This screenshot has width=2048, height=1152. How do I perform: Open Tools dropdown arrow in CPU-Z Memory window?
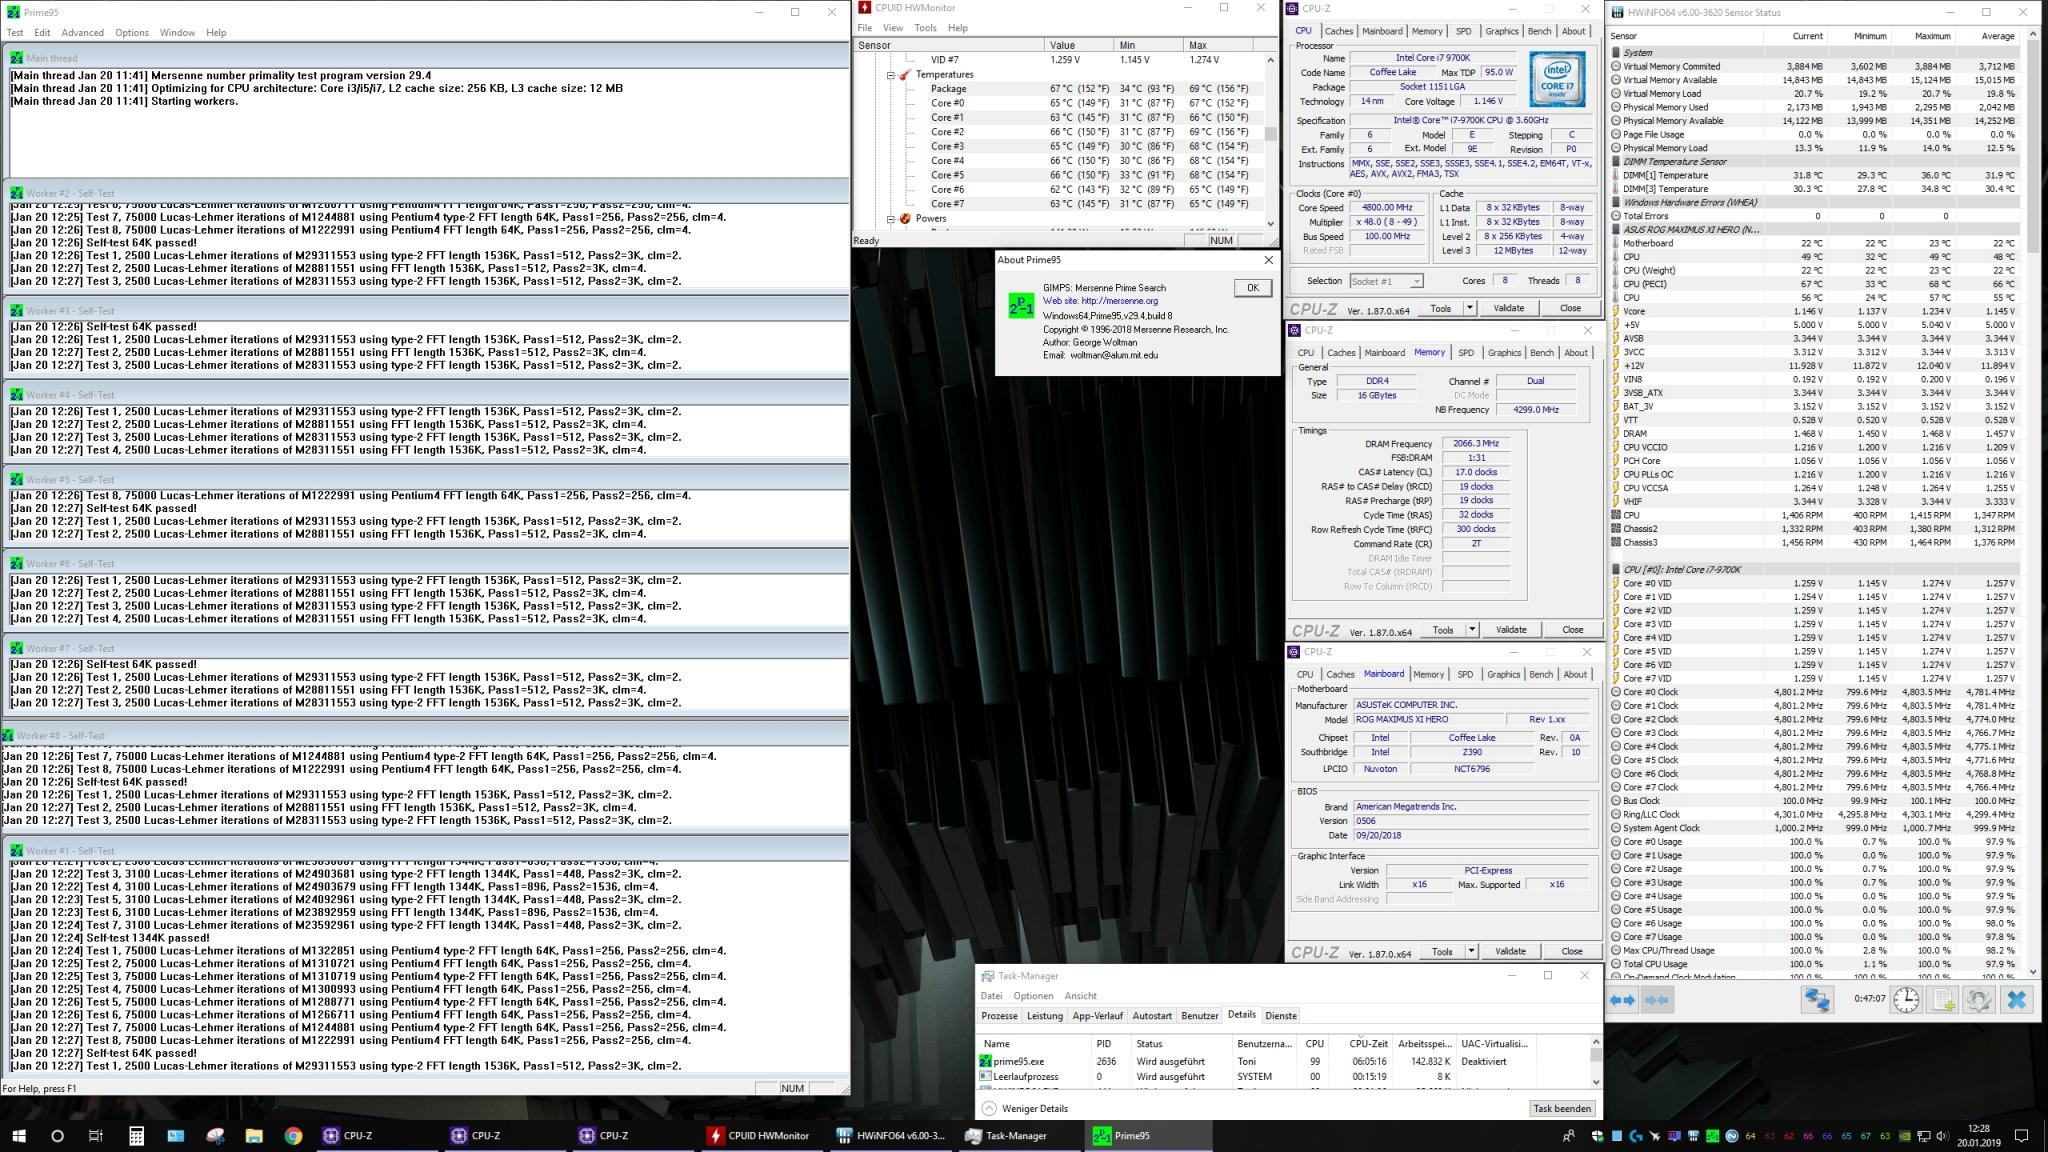tap(1471, 630)
